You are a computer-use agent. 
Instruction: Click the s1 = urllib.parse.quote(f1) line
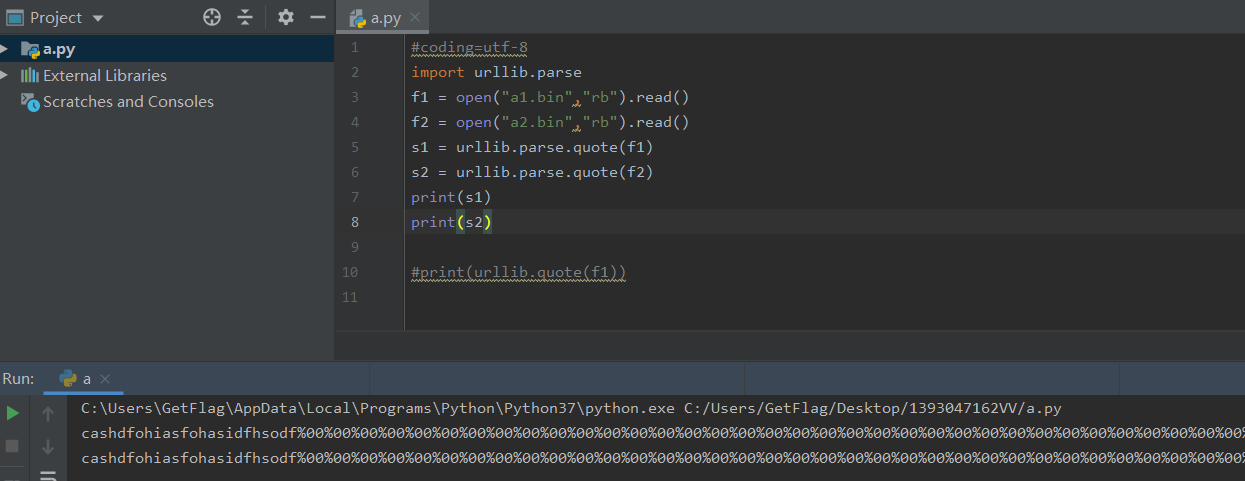(x=532, y=147)
